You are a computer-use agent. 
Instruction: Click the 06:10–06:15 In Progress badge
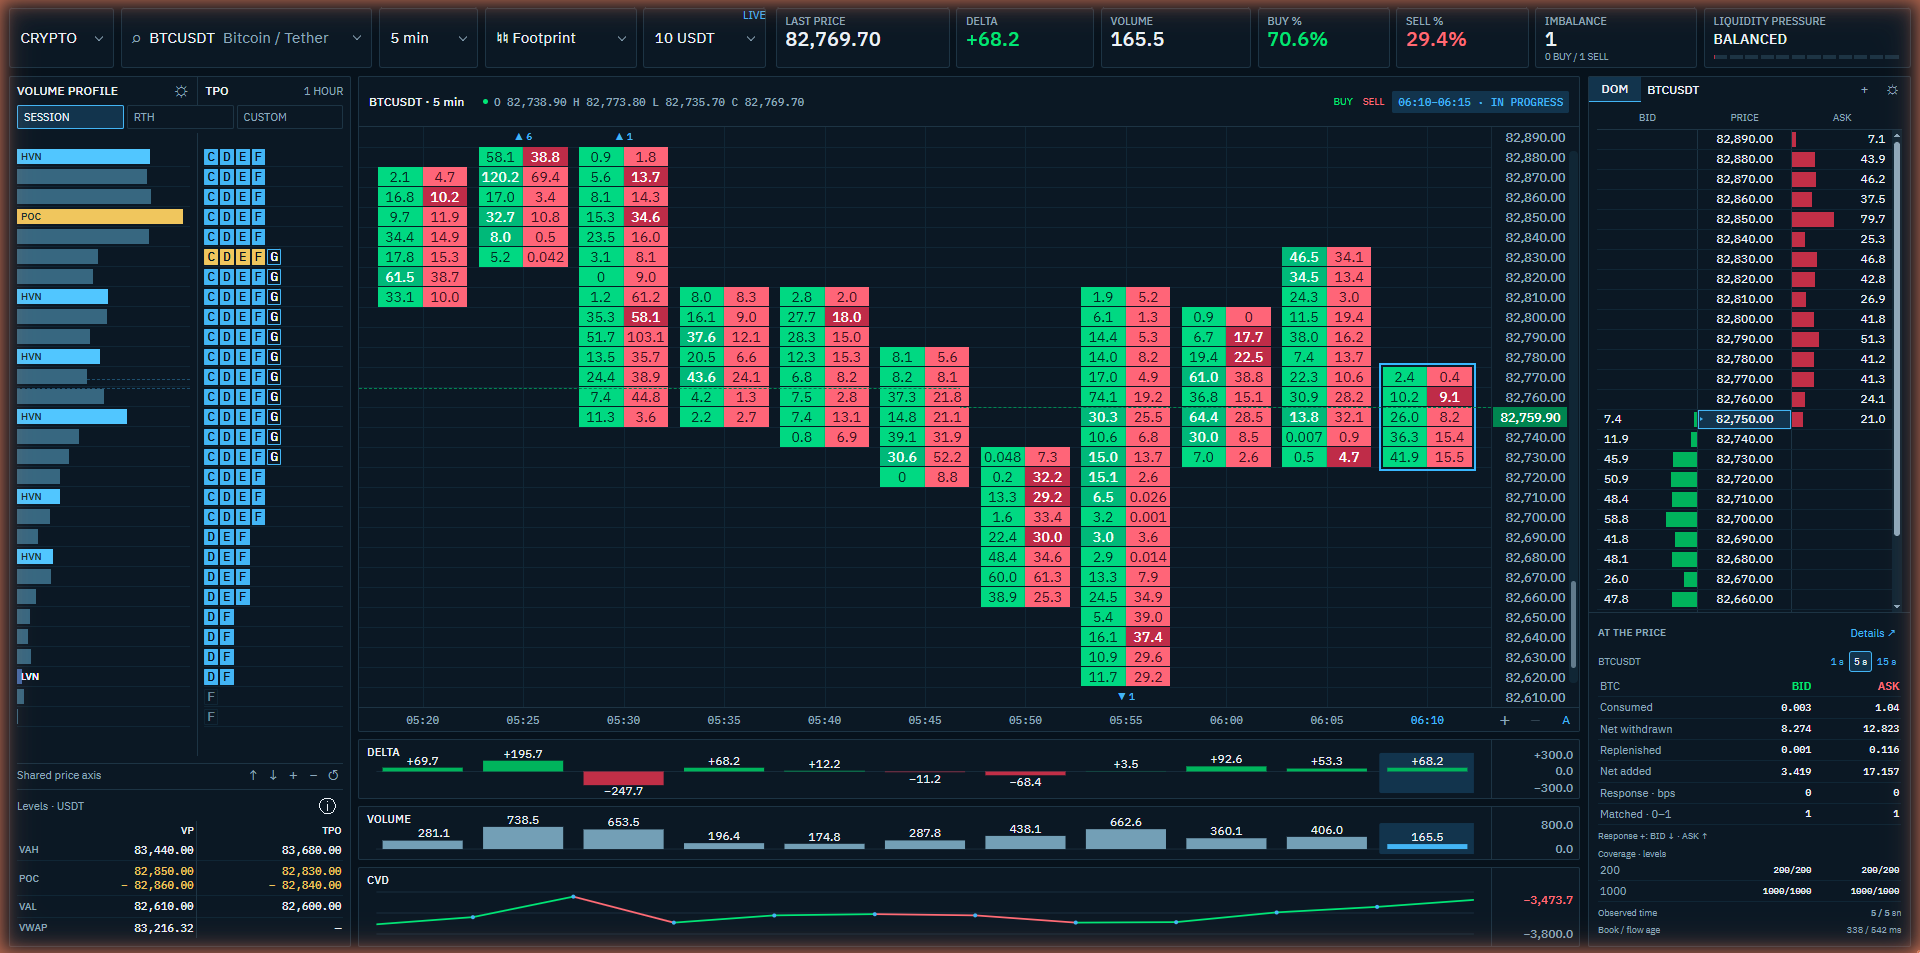tap(1479, 102)
